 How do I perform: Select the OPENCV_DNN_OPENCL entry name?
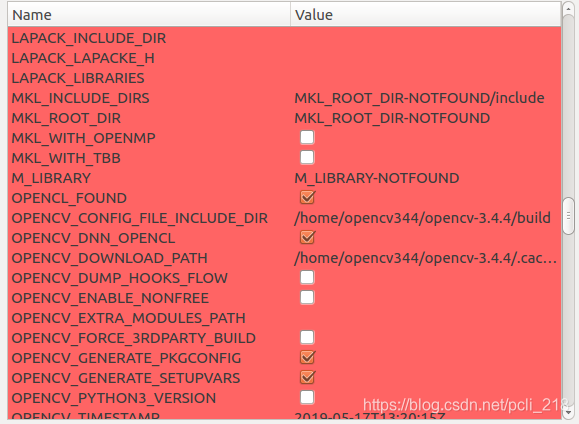tap(93, 238)
